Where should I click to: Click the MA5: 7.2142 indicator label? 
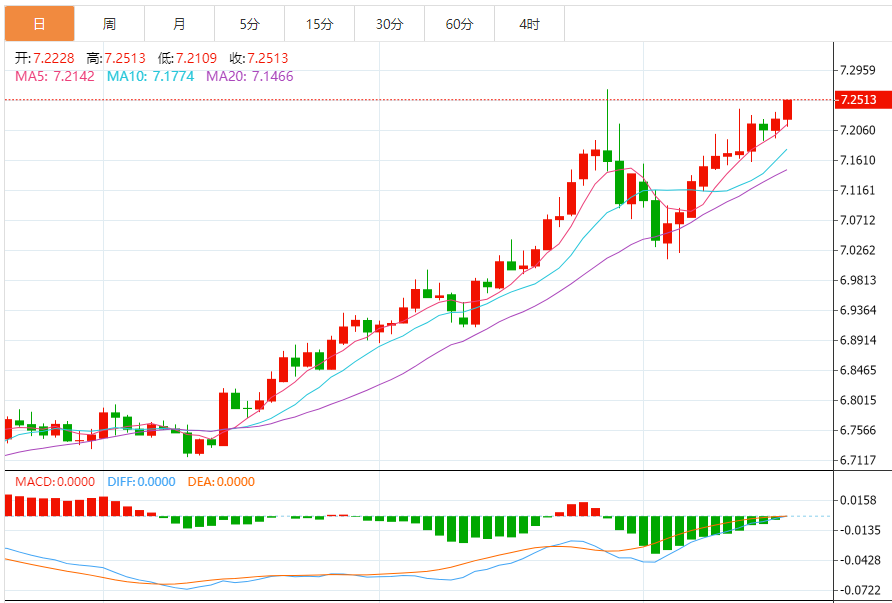55,76
